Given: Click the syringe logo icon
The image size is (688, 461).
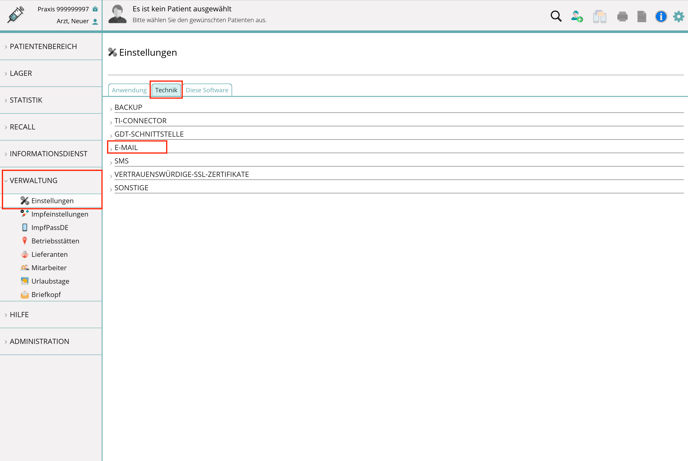Looking at the screenshot, I should click(16, 15).
